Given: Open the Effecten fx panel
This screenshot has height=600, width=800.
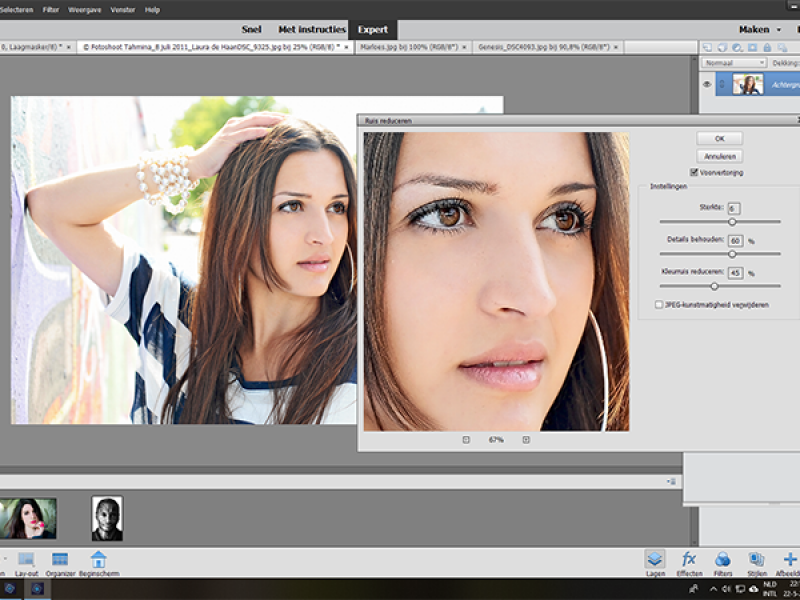Looking at the screenshot, I should tap(689, 560).
